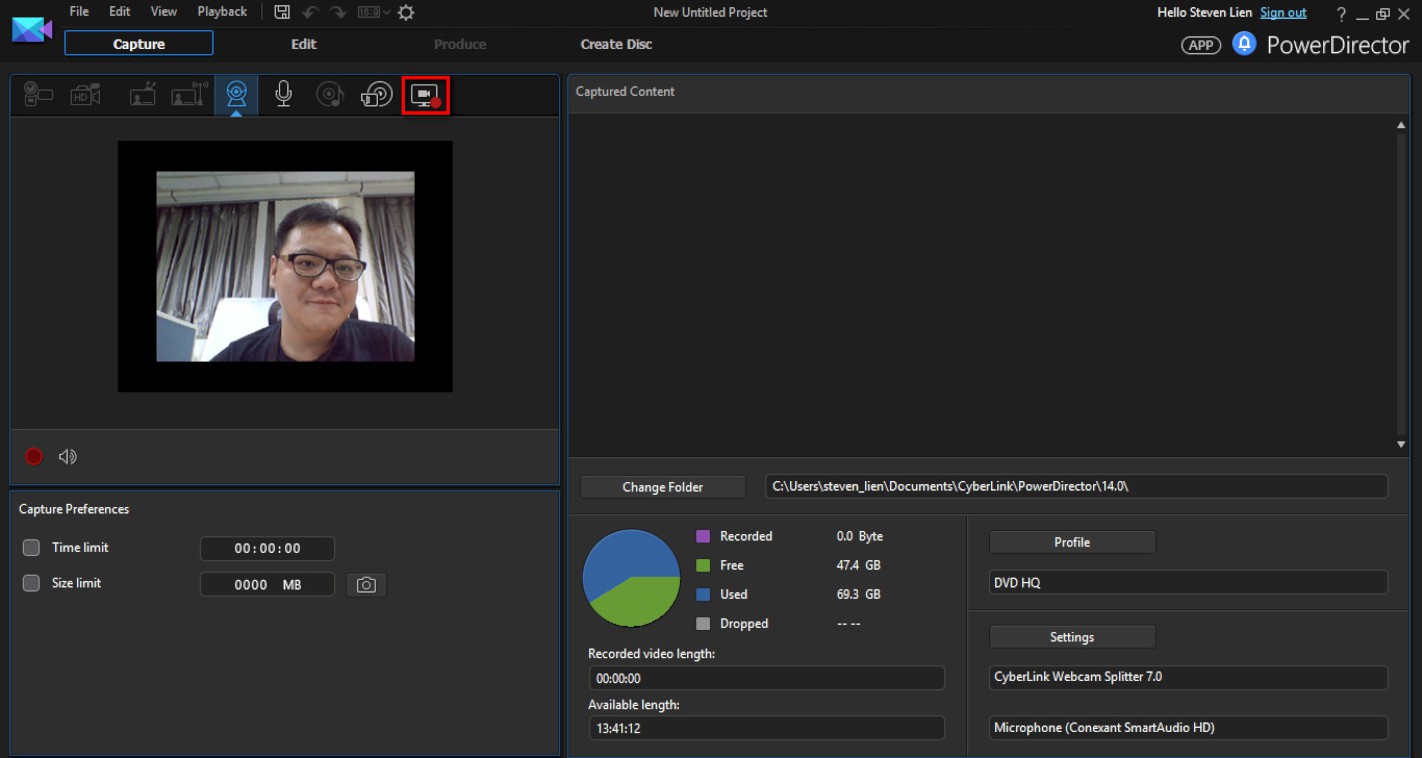Click the blue Used legend swatch
This screenshot has width=1422, height=758.
point(703,594)
